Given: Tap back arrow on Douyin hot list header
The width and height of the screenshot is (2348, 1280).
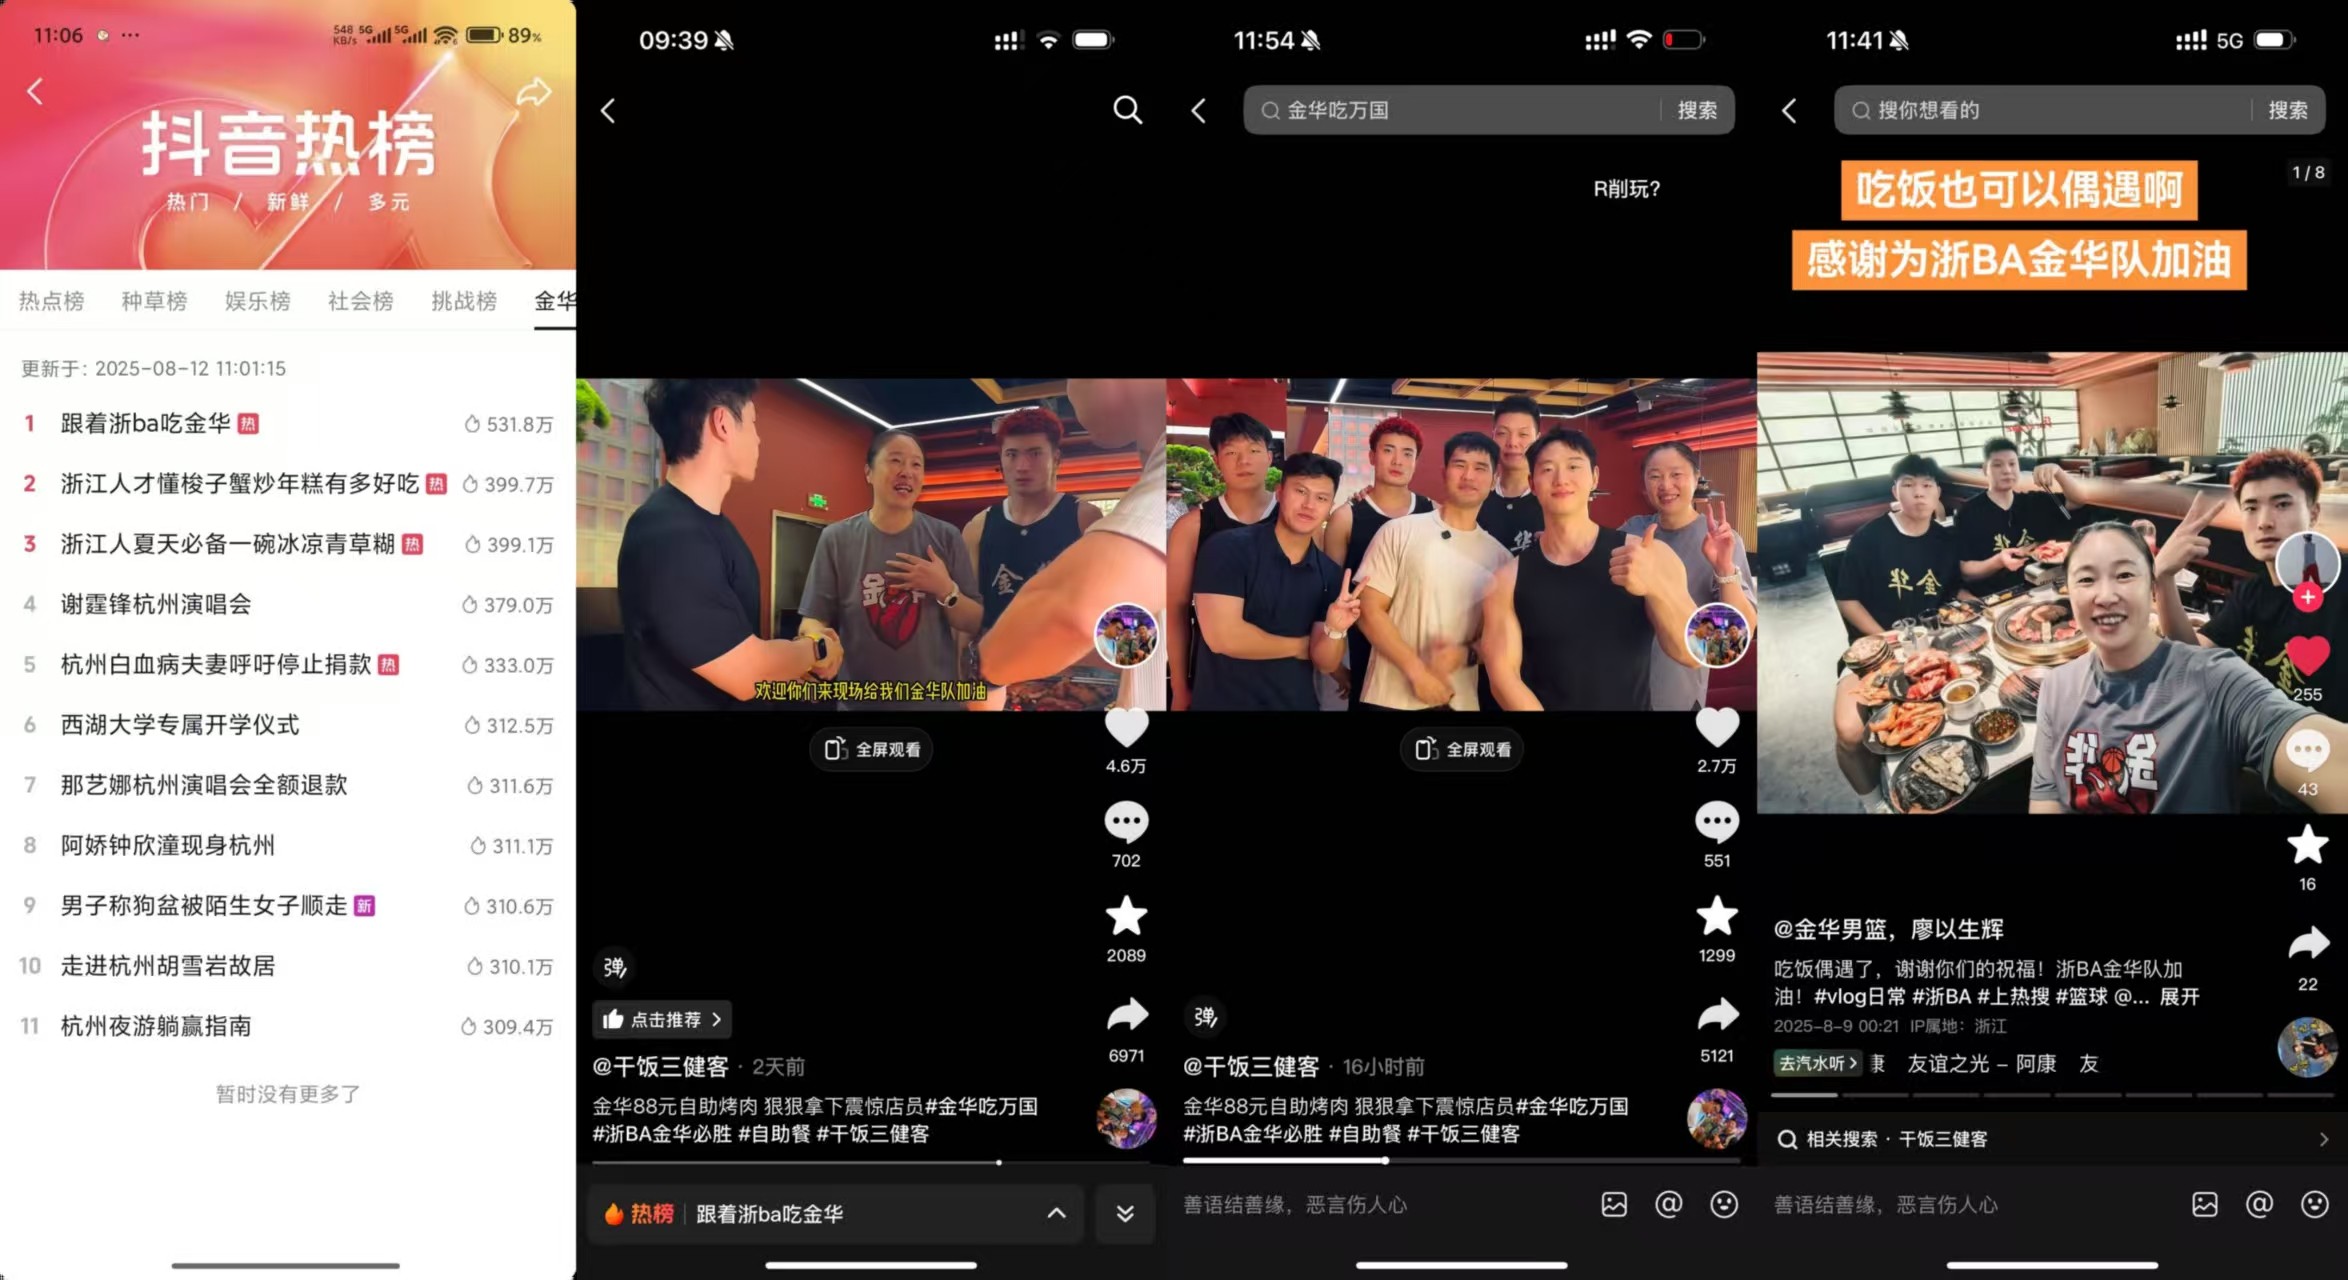Looking at the screenshot, I should pyautogui.click(x=35, y=92).
